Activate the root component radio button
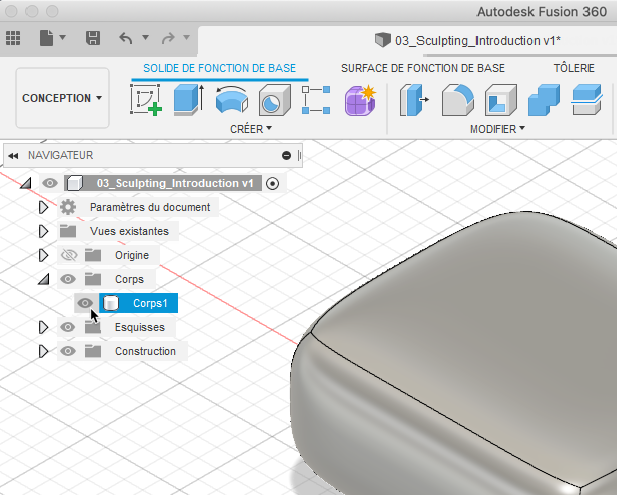This screenshot has height=495, width=617. (272, 183)
